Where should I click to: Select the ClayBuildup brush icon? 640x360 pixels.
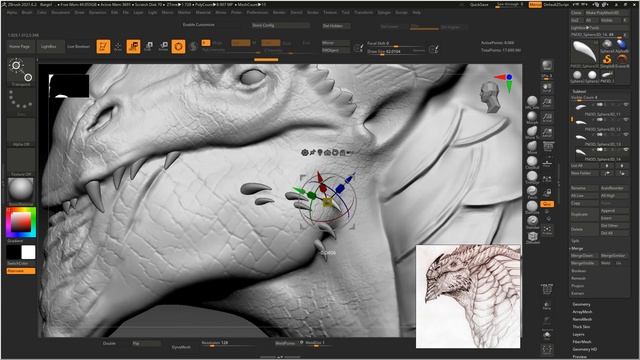(532, 161)
